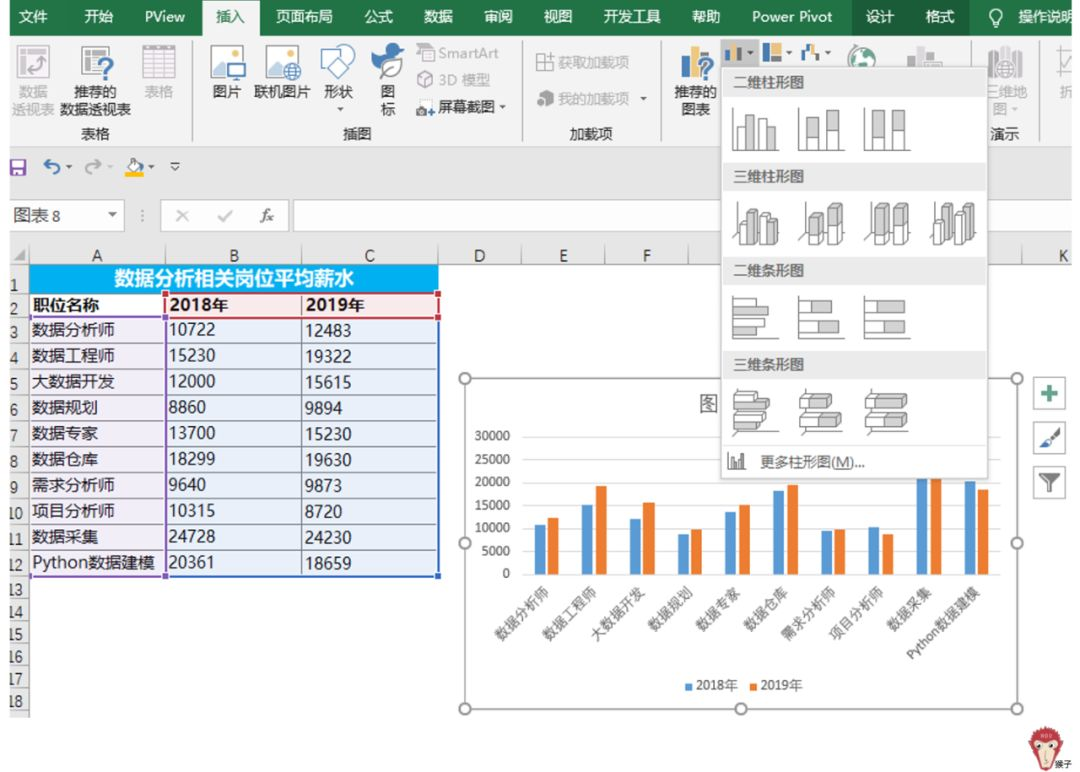Open the Chart Styles paintbrush button
The width and height of the screenshot is (1080, 772).
click(x=1049, y=438)
